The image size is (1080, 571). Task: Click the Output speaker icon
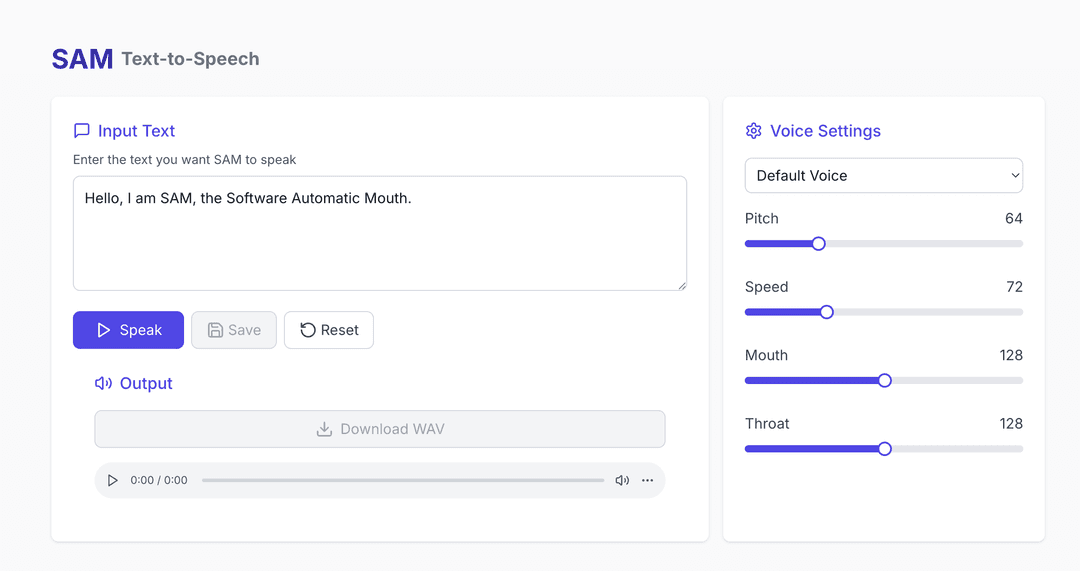[x=103, y=383]
